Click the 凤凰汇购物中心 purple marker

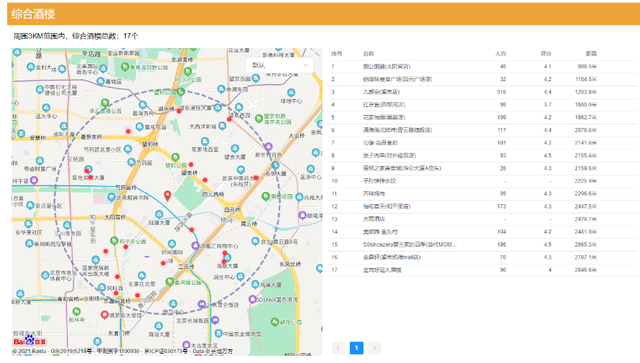tap(196, 246)
